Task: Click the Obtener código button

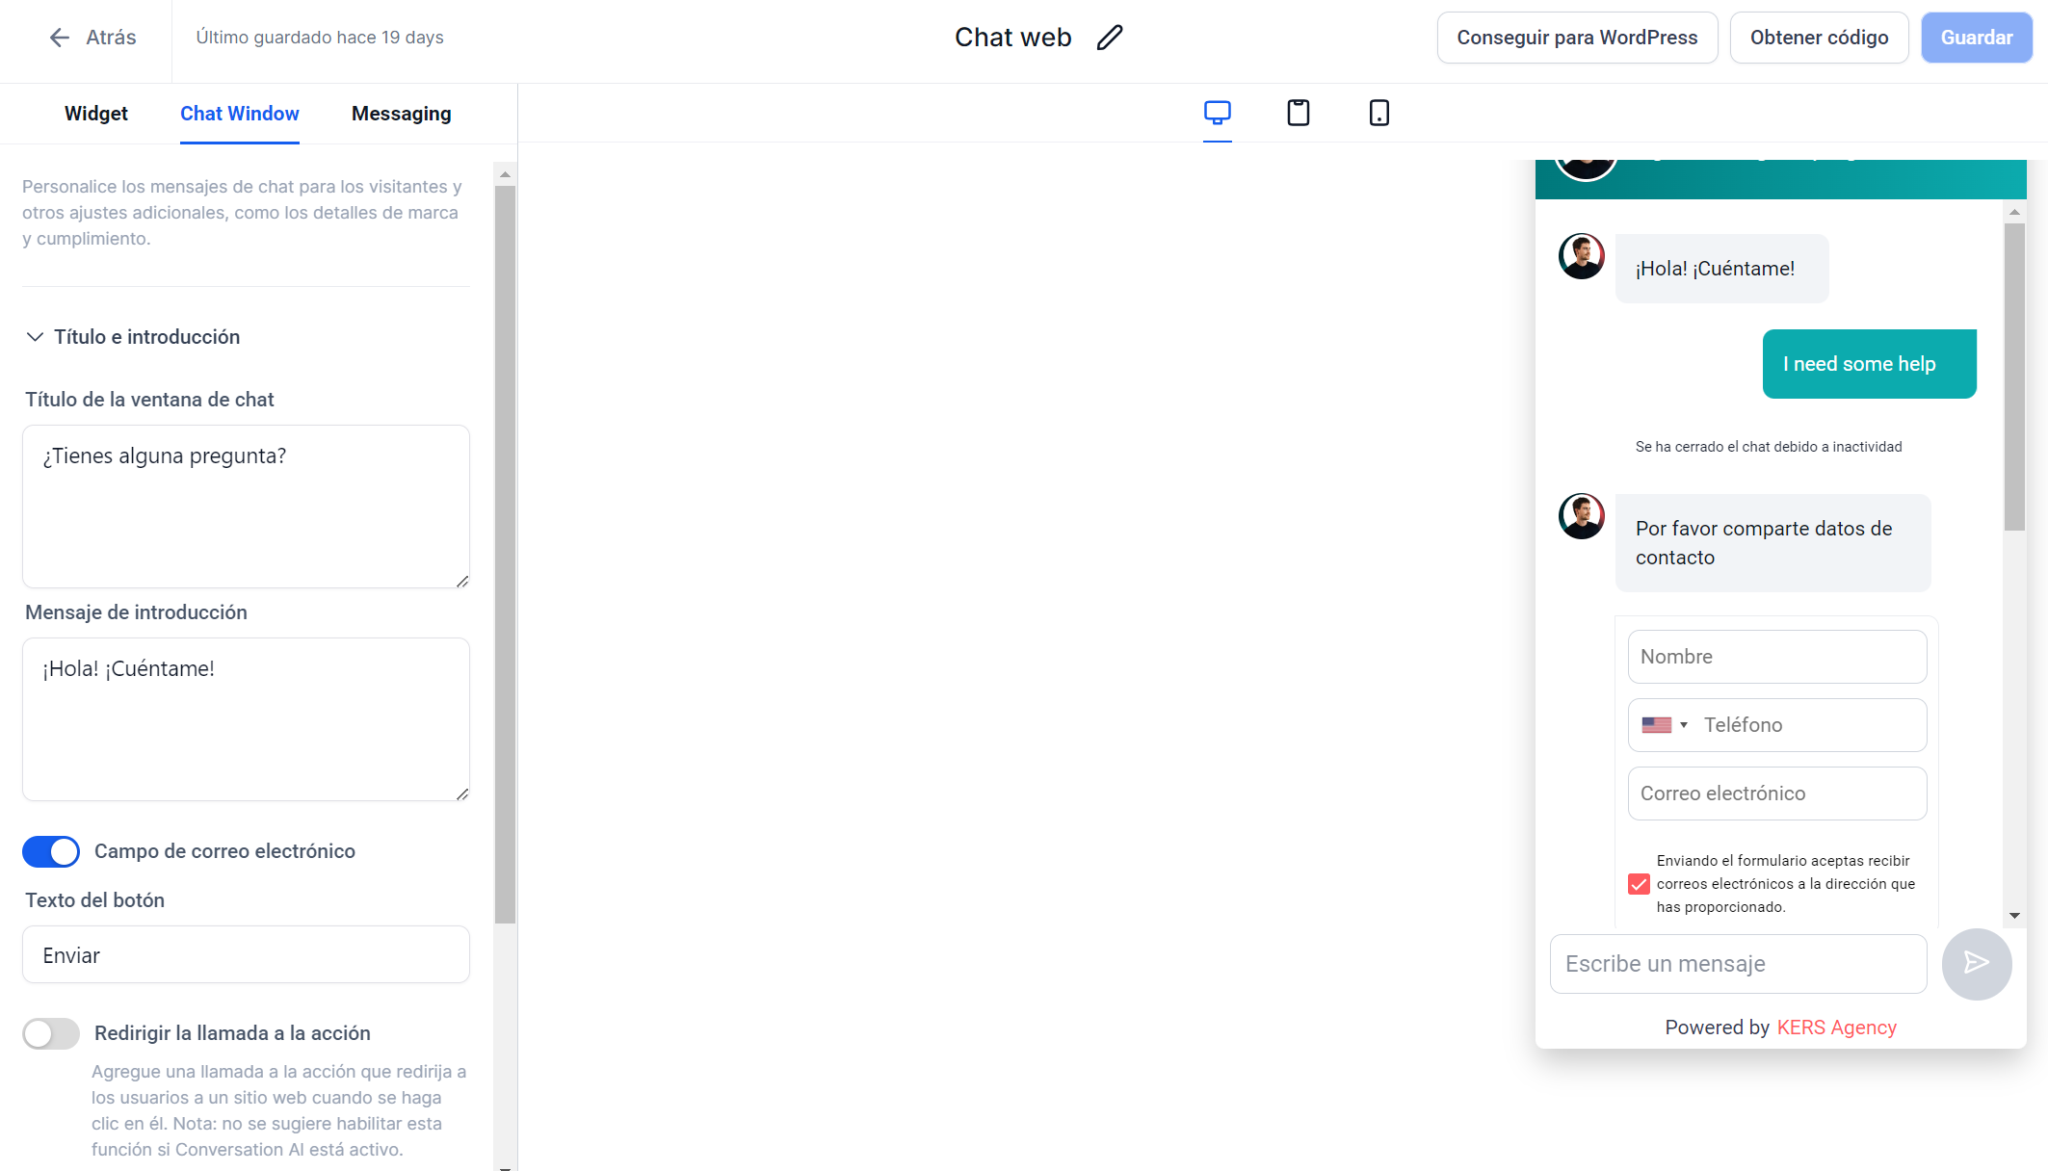Action: tap(1819, 38)
